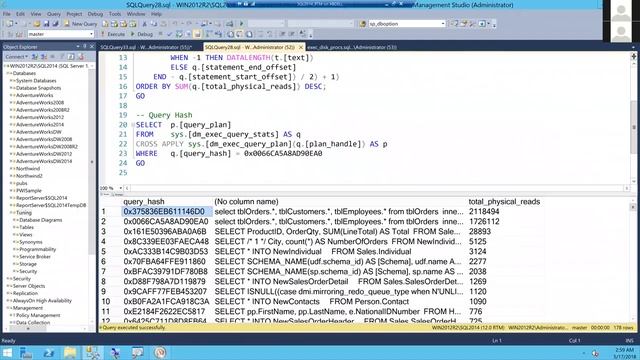
Task: Click the Decrease Indent toolbar icon
Action: click(x=282, y=34)
